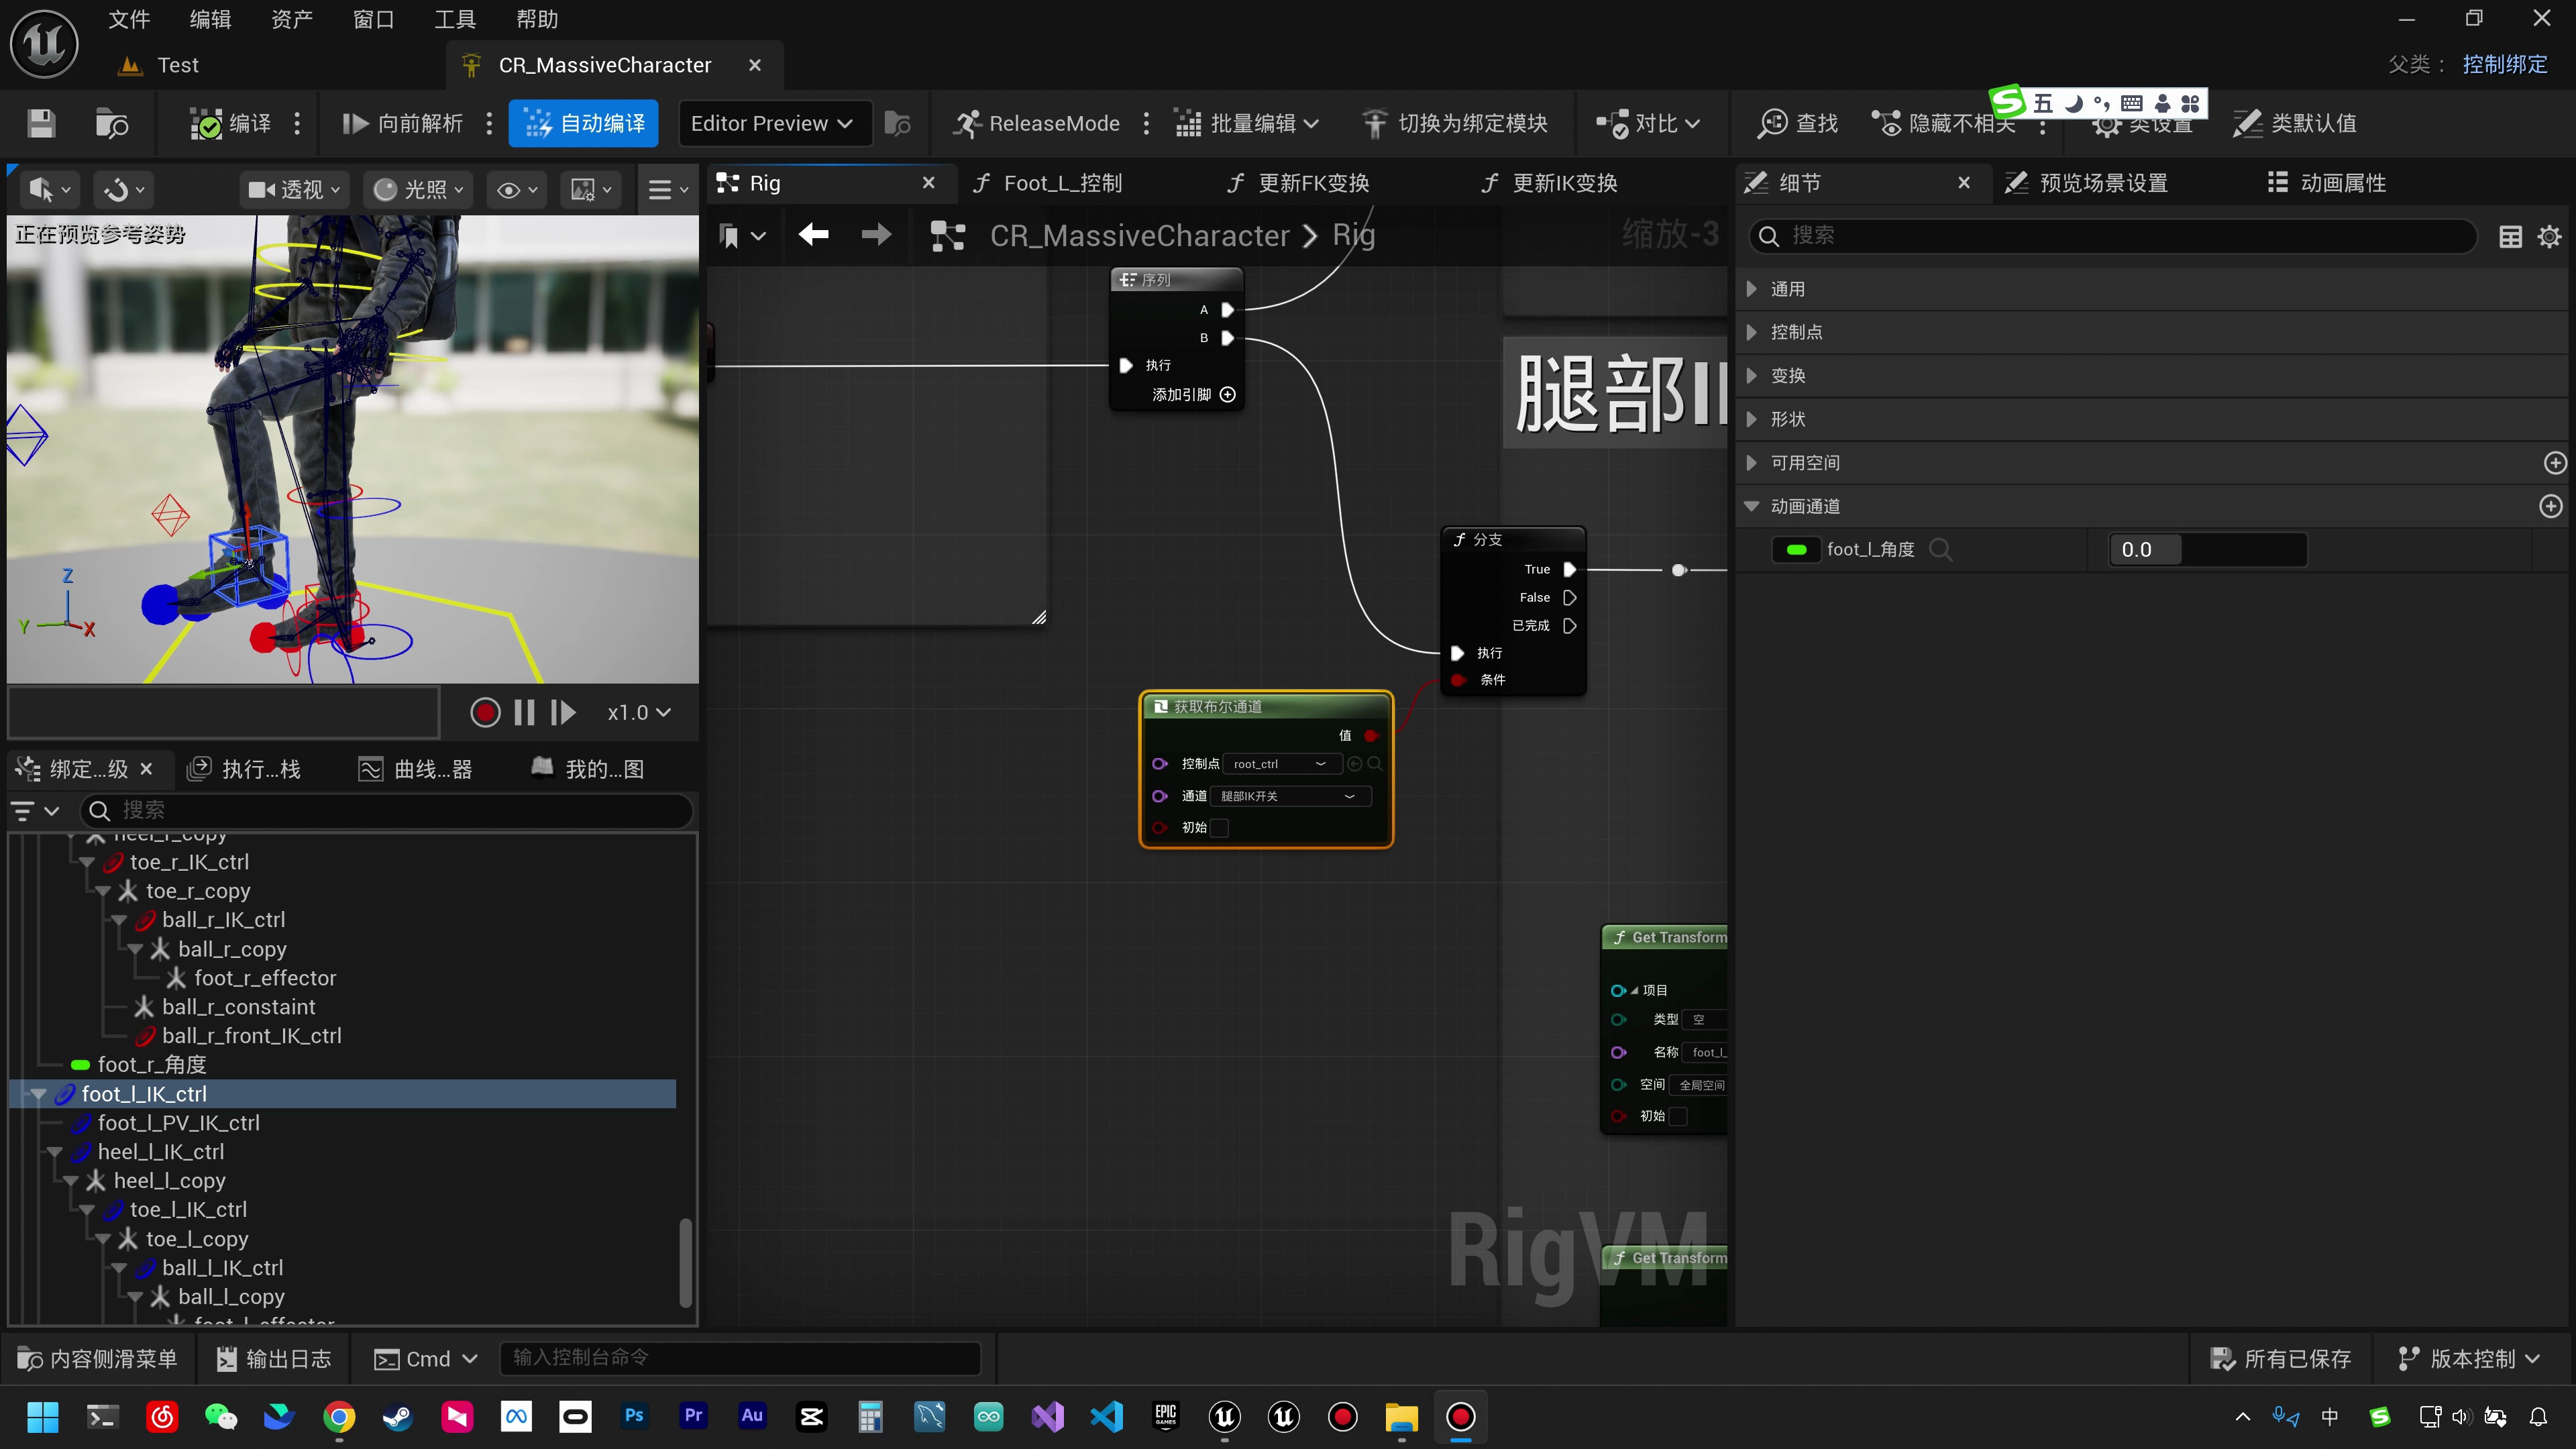Click foot_l_角度 value field 0.0

[x=2208, y=549]
